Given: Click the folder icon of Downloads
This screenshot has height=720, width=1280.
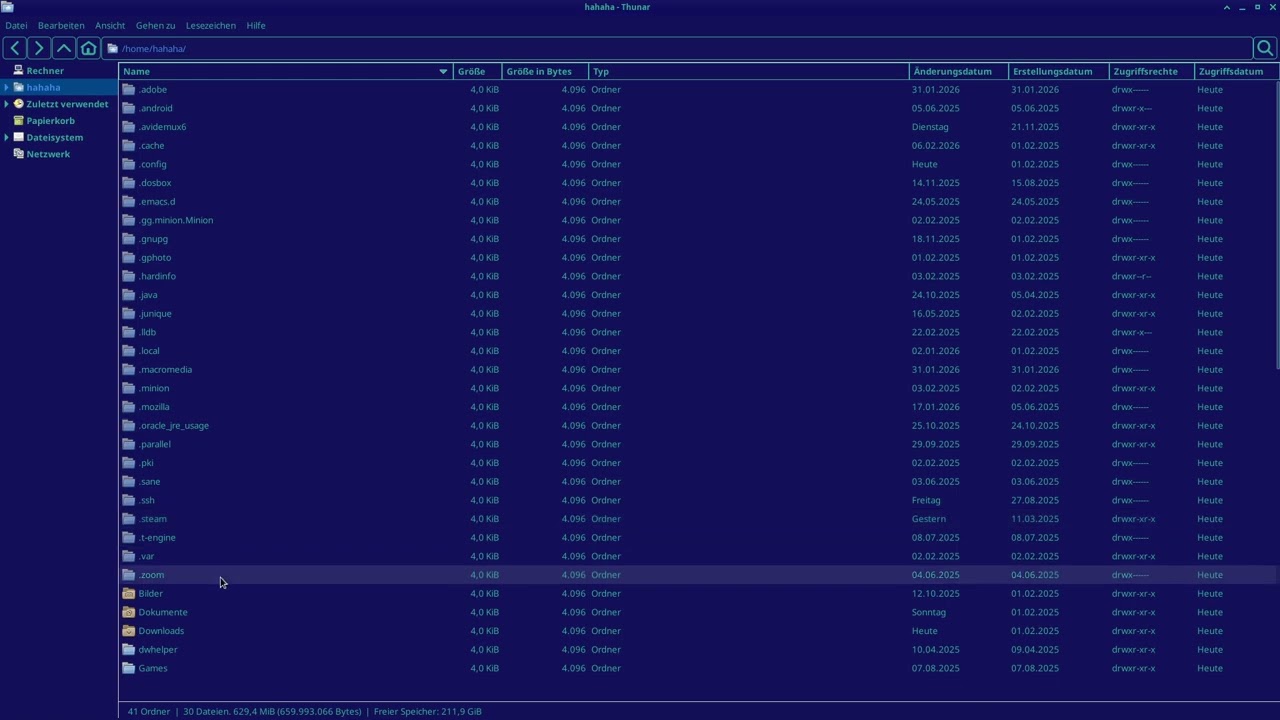Looking at the screenshot, I should pyautogui.click(x=128, y=631).
